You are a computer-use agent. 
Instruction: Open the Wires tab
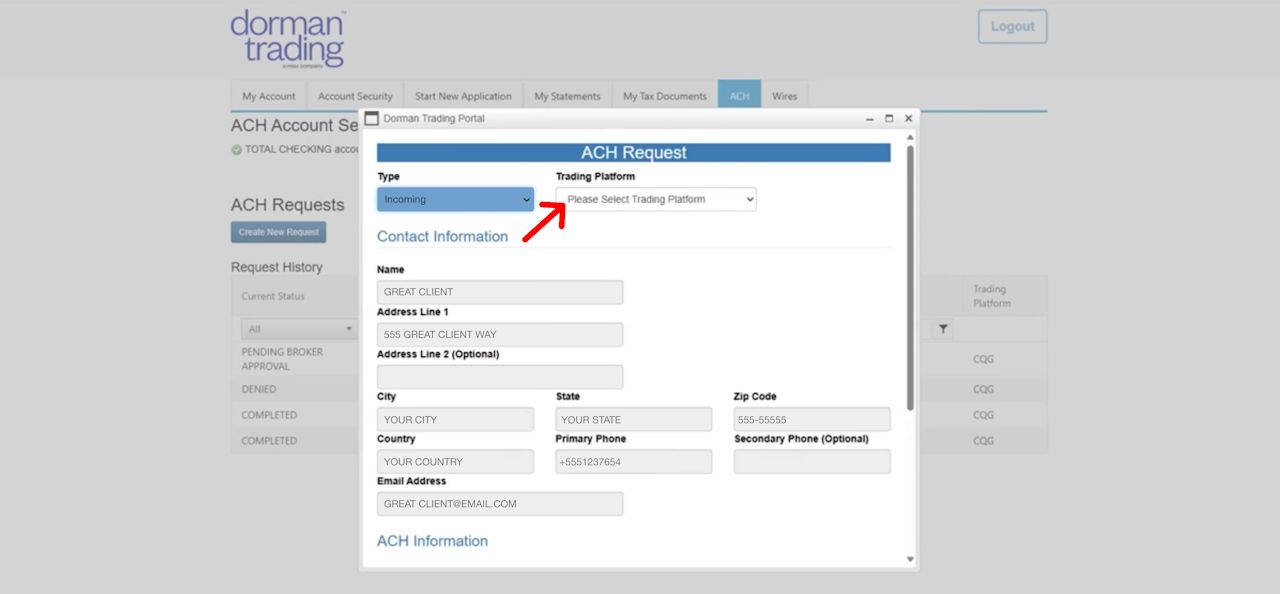[x=785, y=96]
